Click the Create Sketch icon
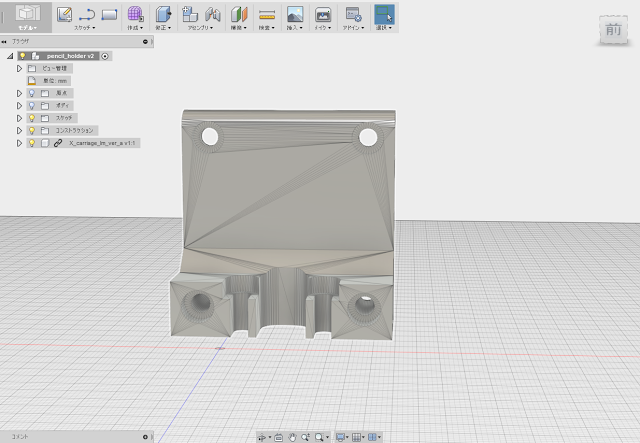The image size is (640, 443). [64, 14]
